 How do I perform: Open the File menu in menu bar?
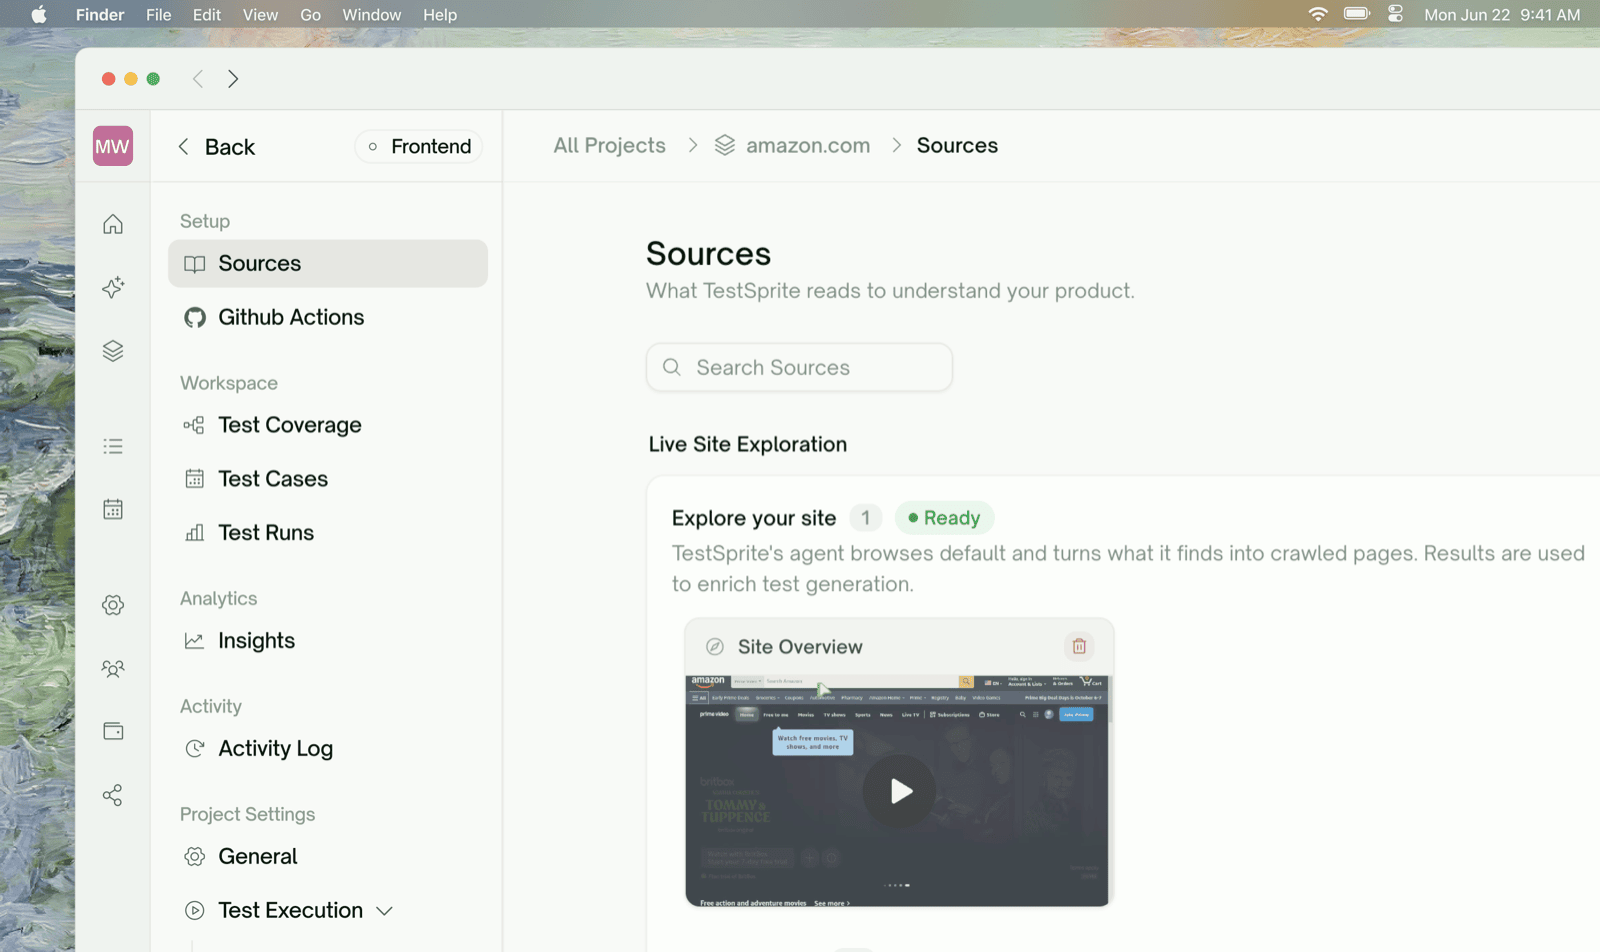tap(158, 14)
